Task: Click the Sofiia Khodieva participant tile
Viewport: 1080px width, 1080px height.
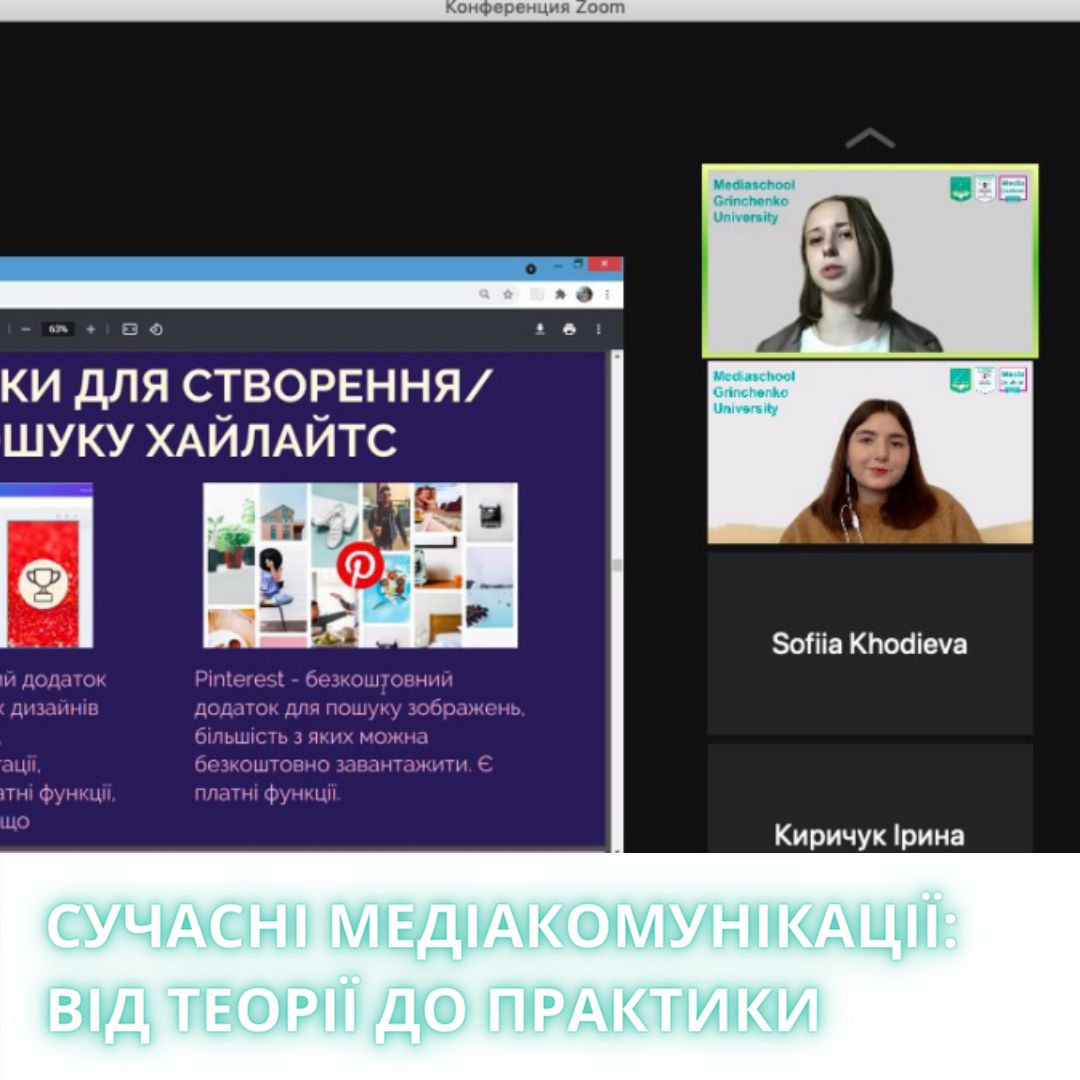Action: 870,644
